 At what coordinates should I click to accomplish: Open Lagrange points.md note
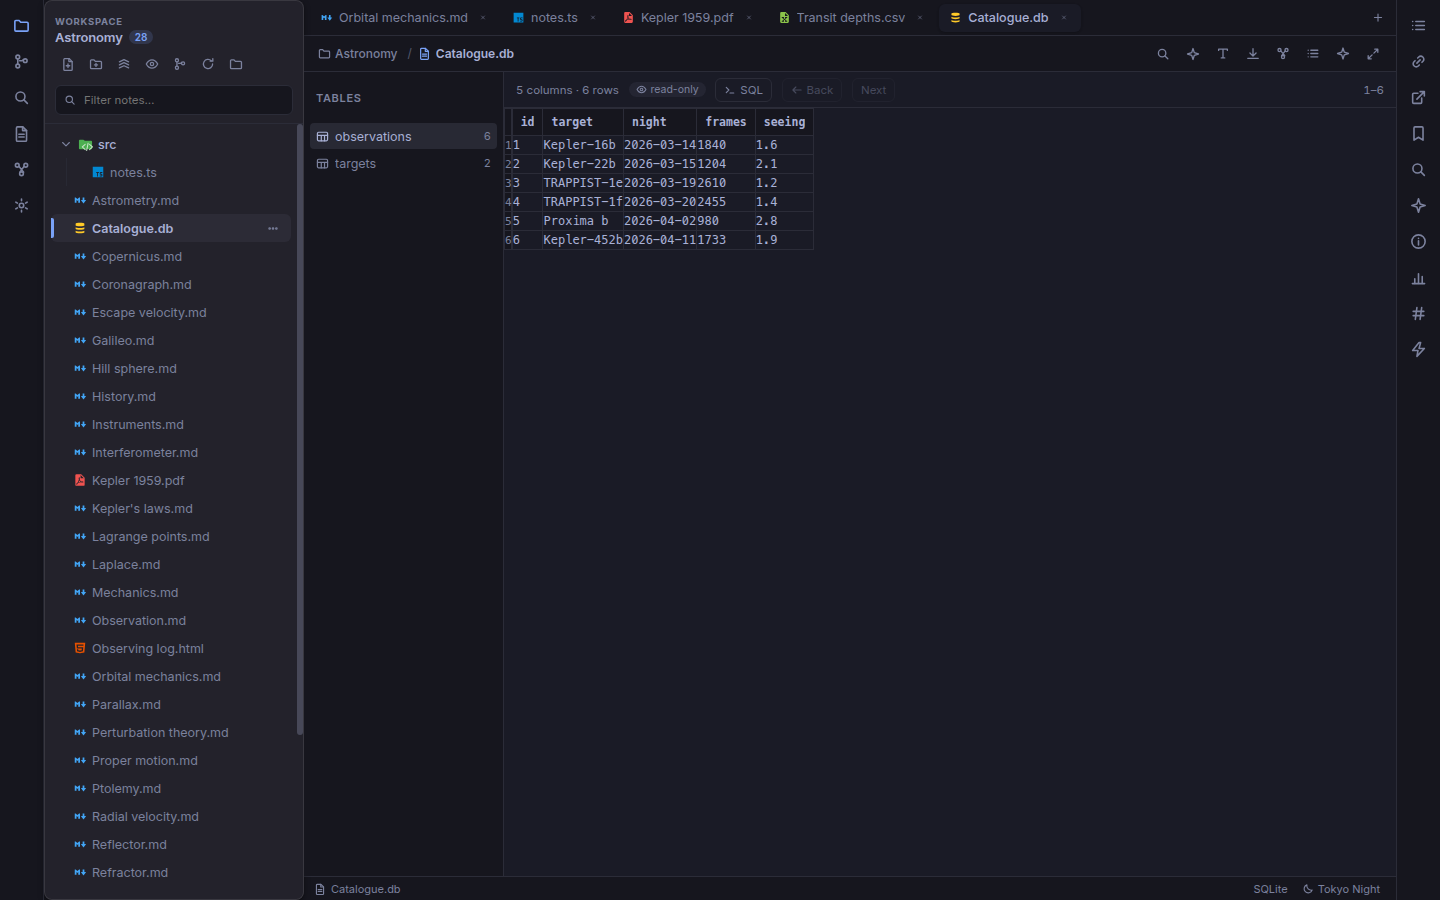(171, 537)
